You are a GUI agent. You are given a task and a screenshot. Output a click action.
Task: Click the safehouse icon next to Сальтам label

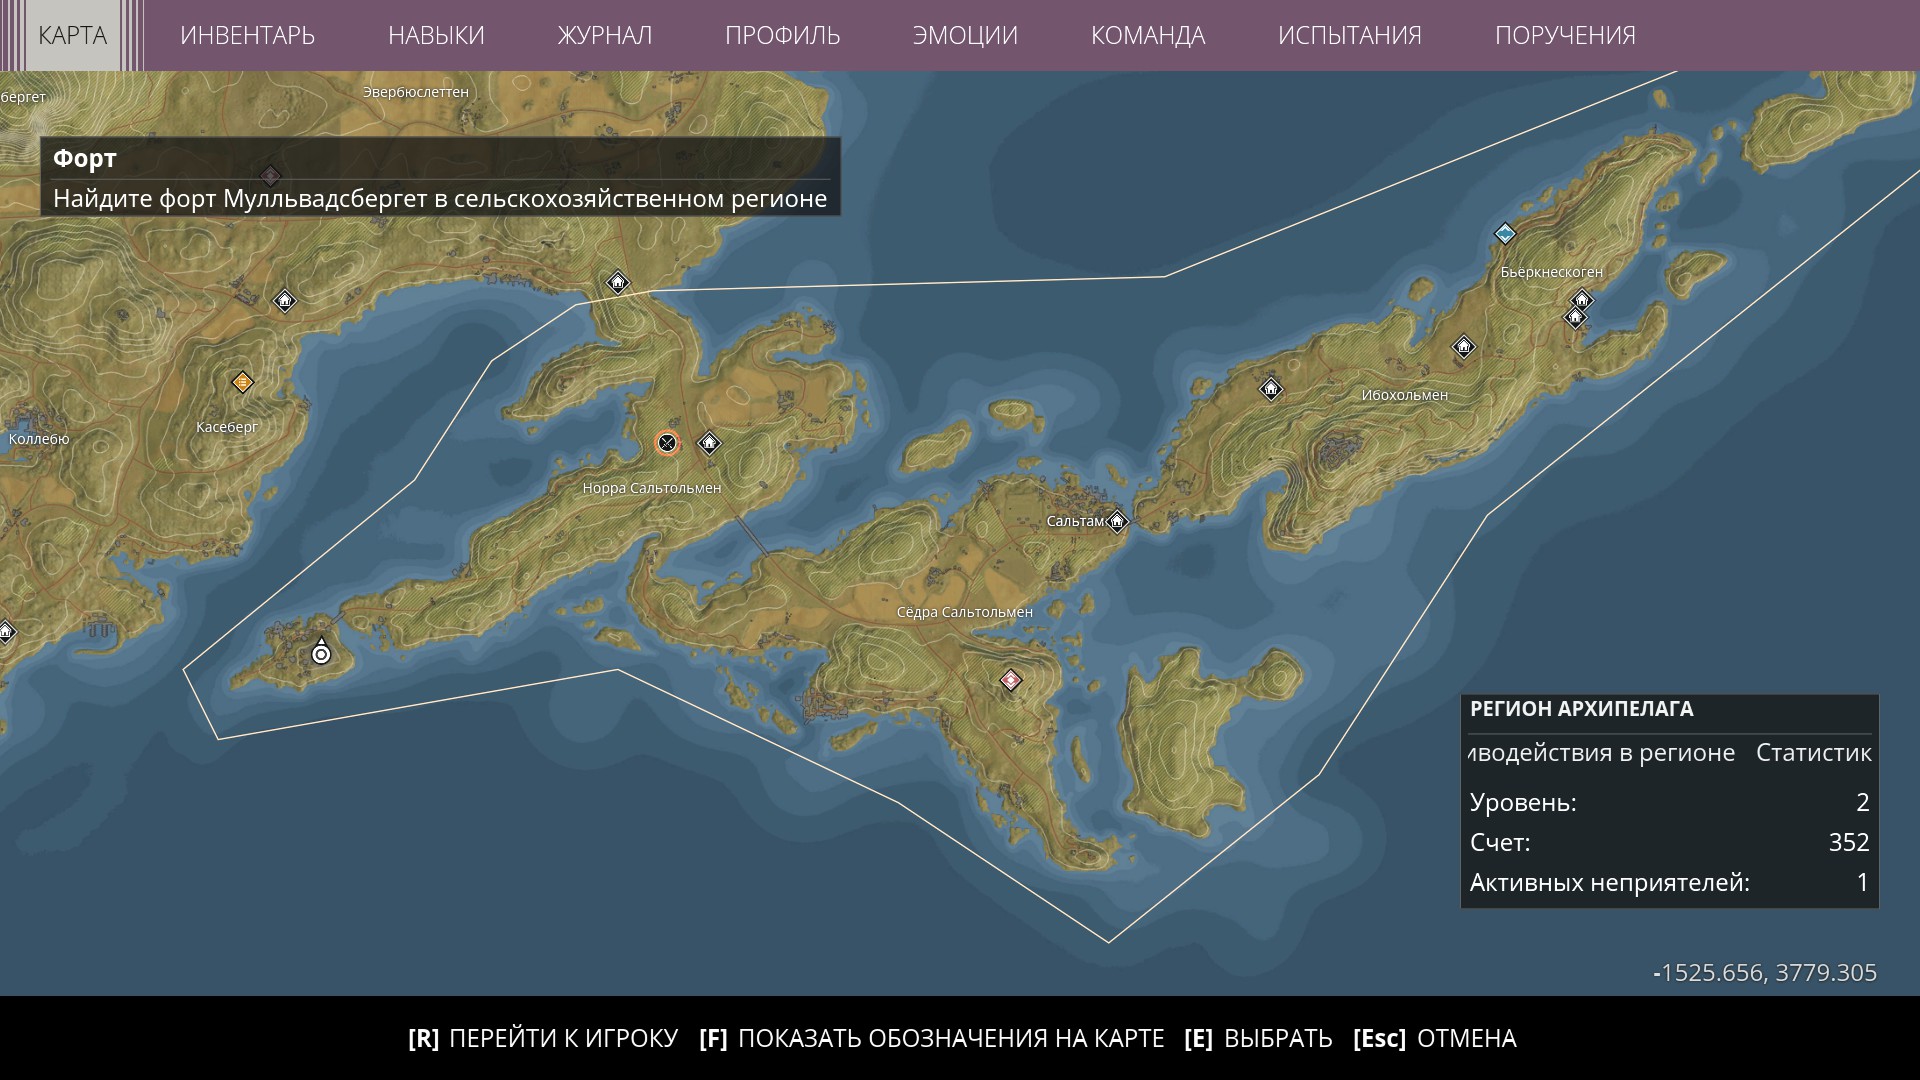coord(1117,521)
